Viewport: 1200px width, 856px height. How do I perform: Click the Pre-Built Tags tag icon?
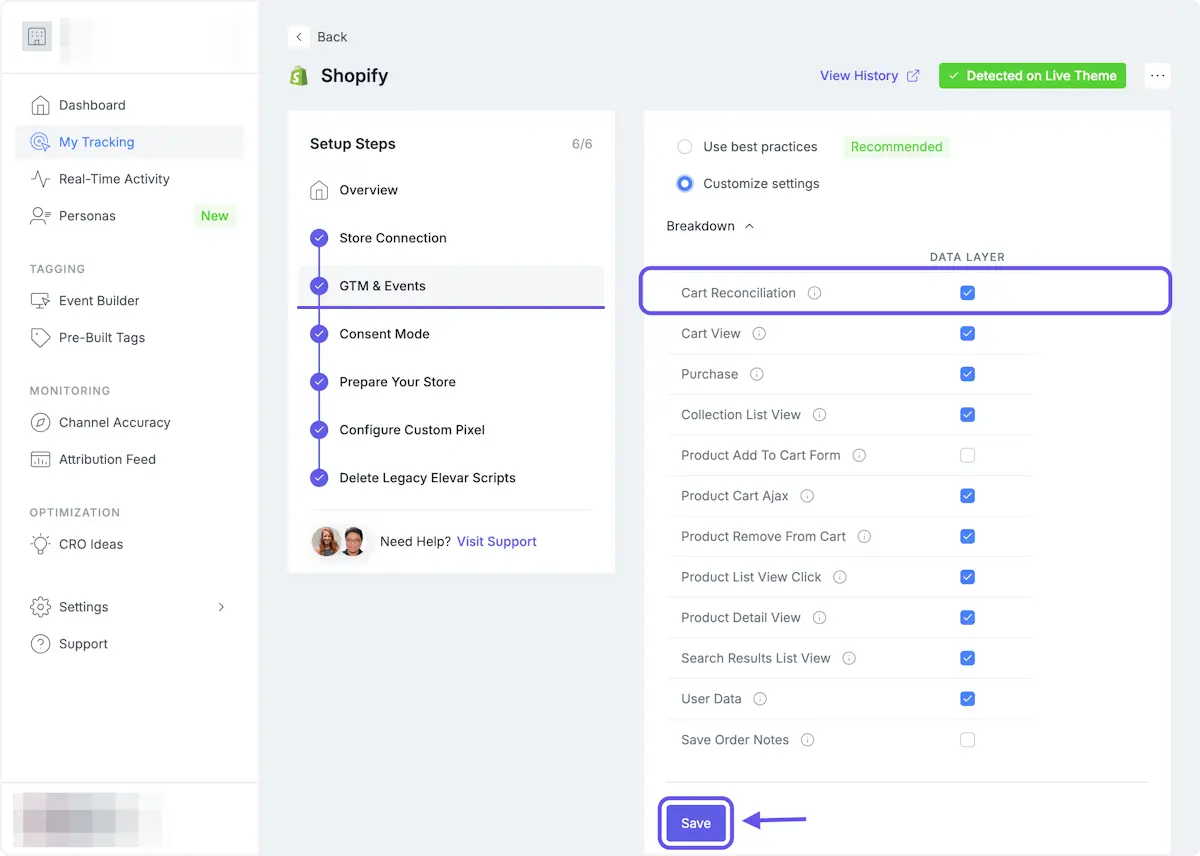tap(40, 338)
